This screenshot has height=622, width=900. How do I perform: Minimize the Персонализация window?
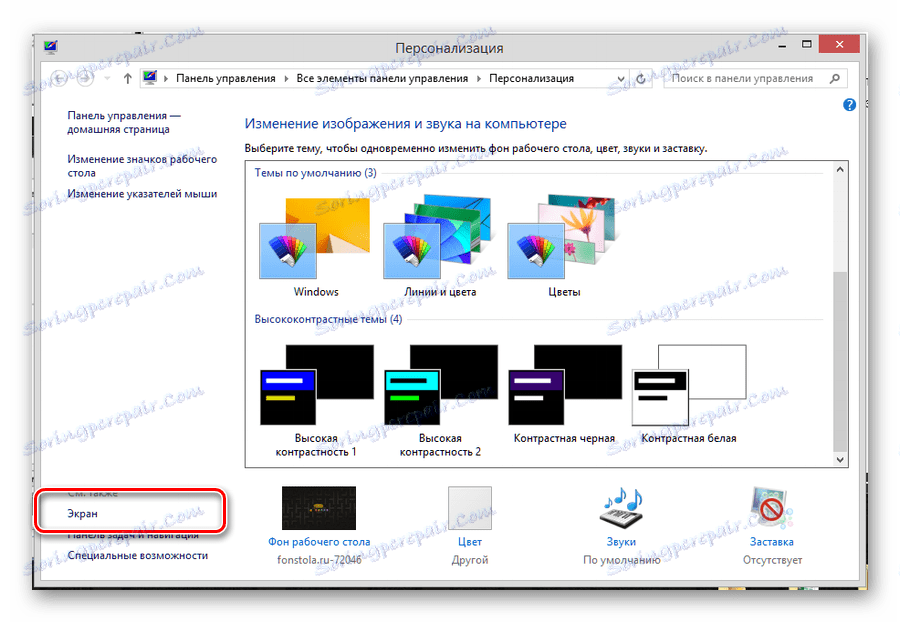[x=782, y=45]
